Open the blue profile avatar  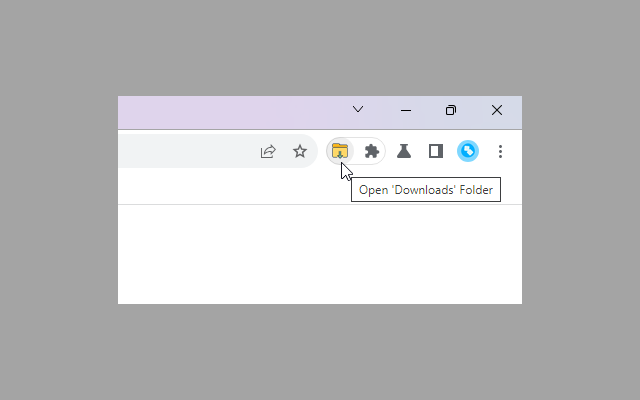point(468,151)
